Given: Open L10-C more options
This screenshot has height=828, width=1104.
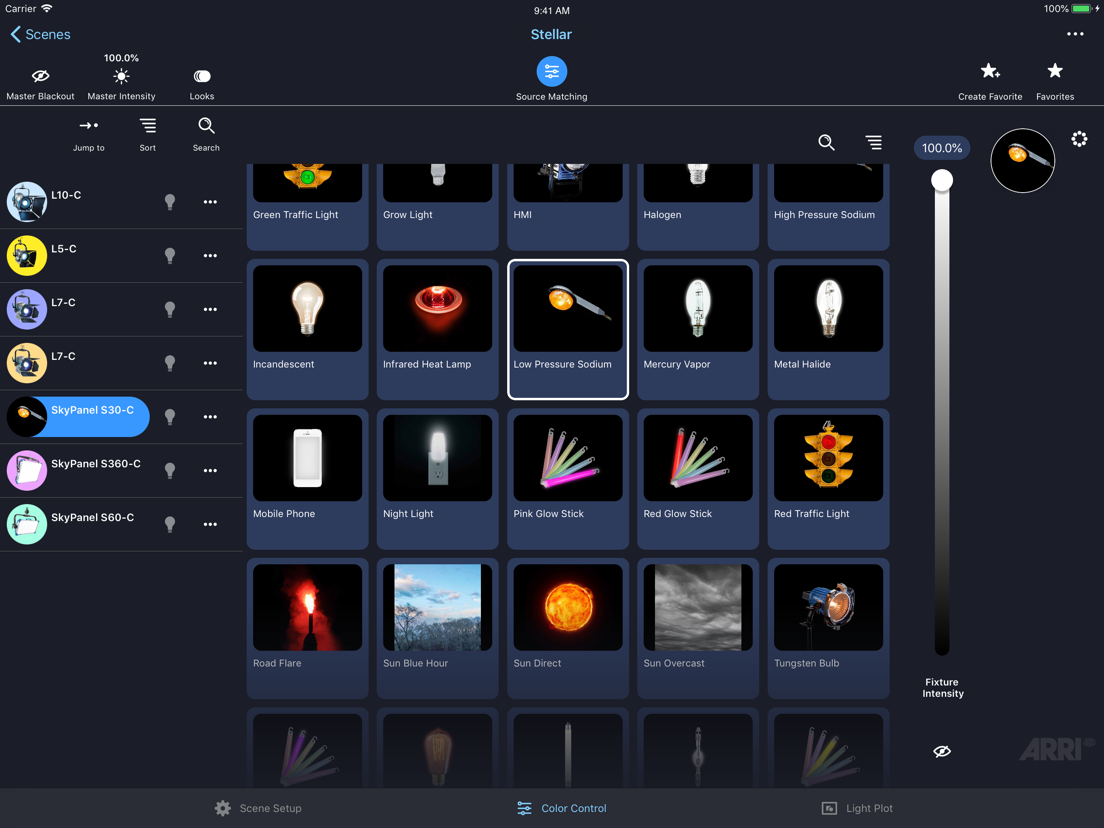Looking at the screenshot, I should (210, 202).
